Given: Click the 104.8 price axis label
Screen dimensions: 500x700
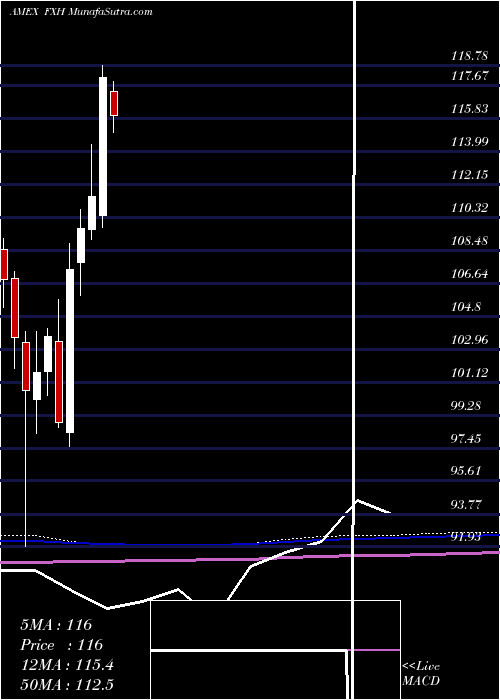Looking at the screenshot, I should pyautogui.click(x=466, y=307).
